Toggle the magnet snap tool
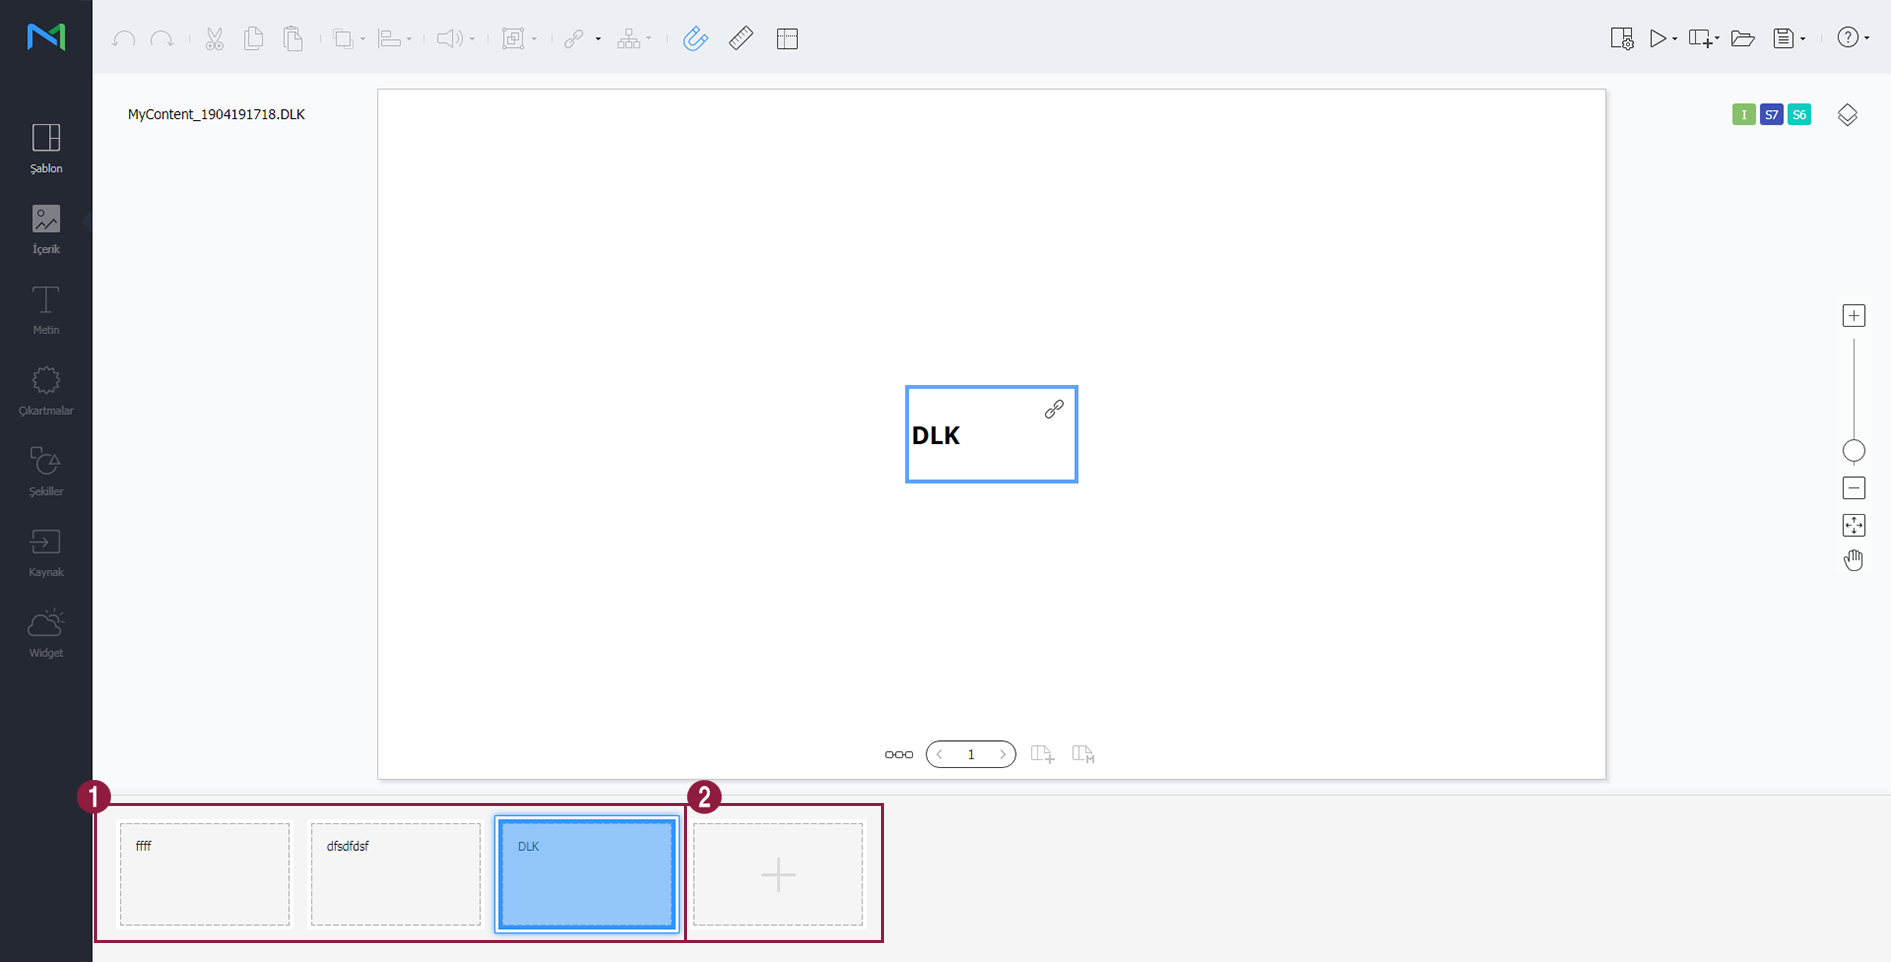The height and width of the screenshot is (962, 1891). coord(695,39)
